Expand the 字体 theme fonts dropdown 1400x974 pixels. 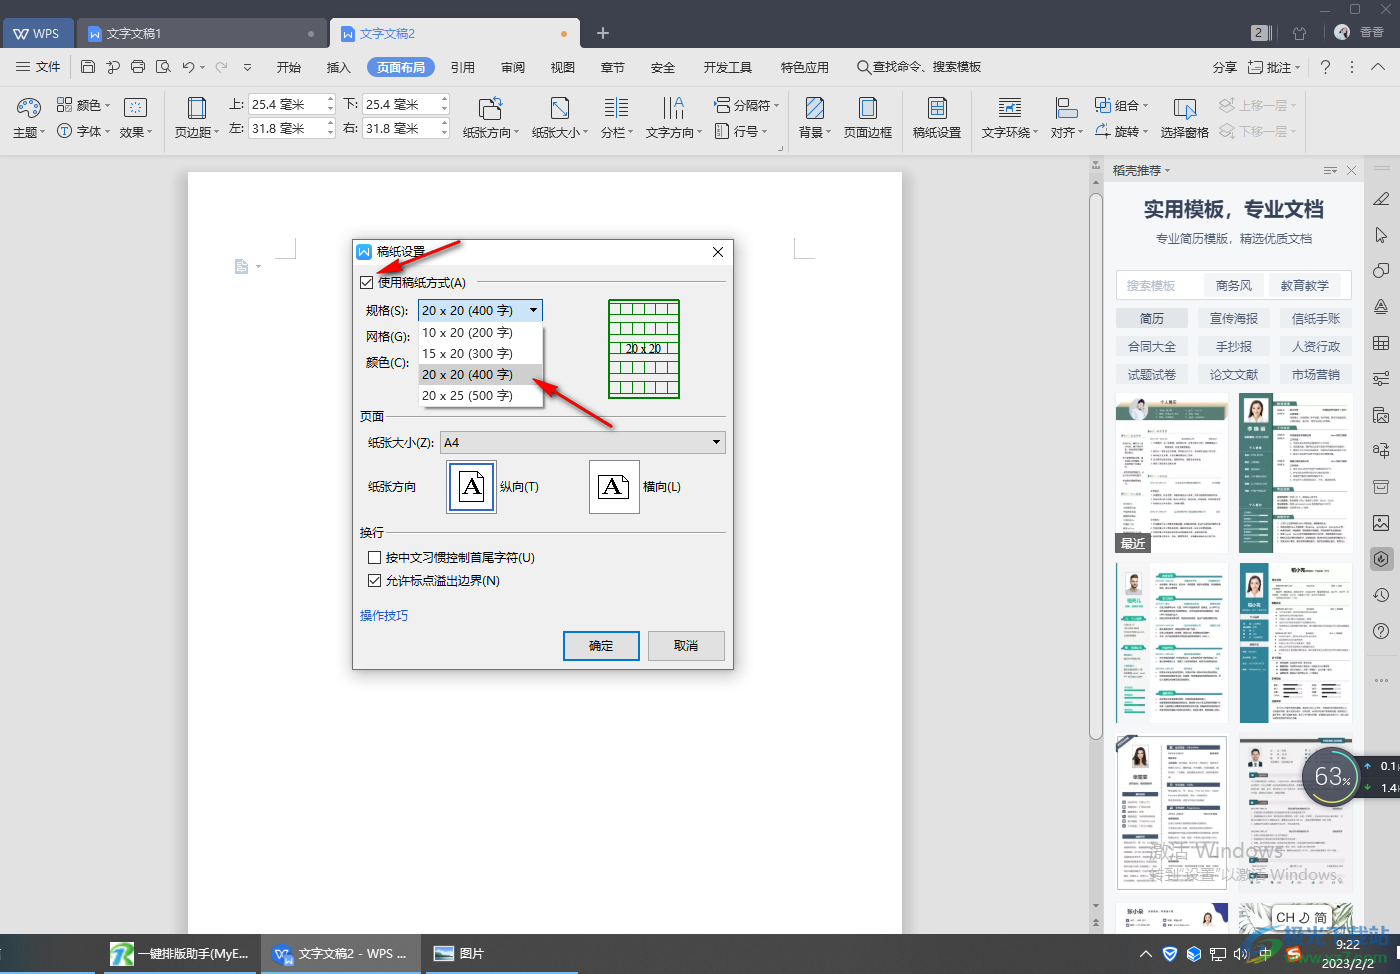click(x=107, y=131)
